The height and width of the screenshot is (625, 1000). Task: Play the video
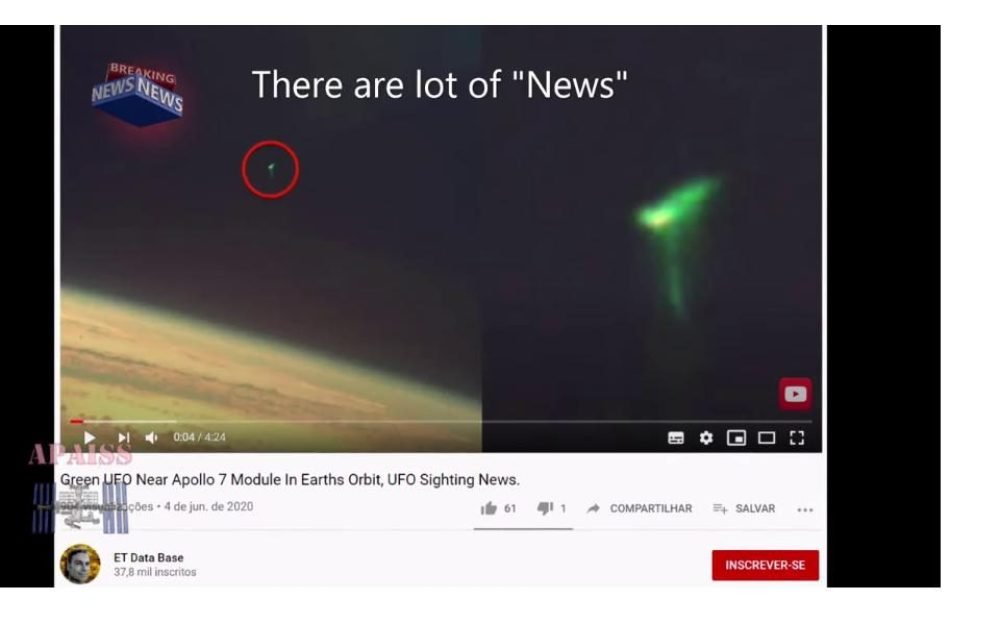tap(89, 438)
